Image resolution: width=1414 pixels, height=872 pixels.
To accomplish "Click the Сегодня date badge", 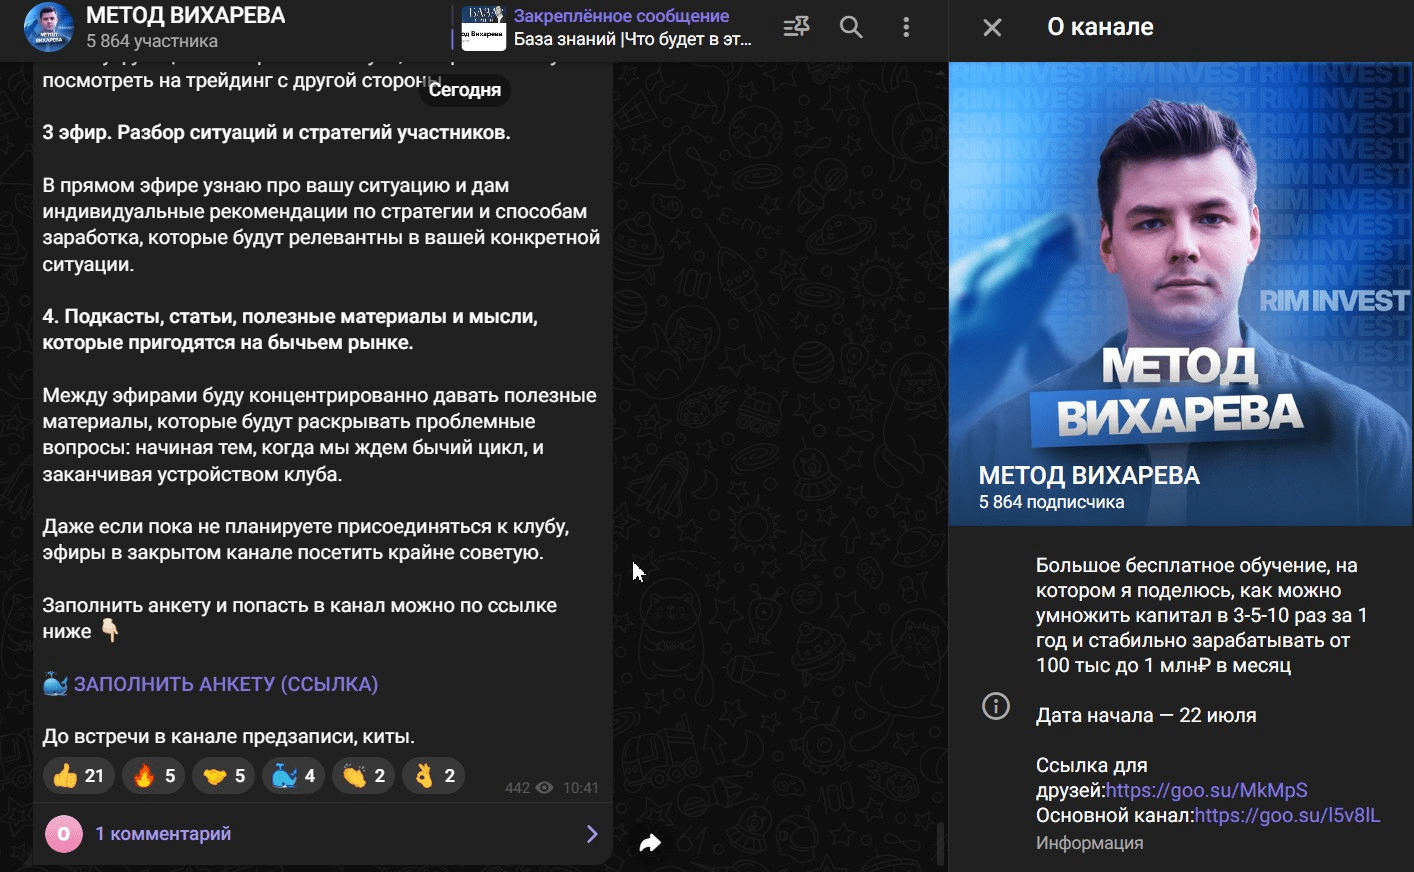I will tap(465, 90).
